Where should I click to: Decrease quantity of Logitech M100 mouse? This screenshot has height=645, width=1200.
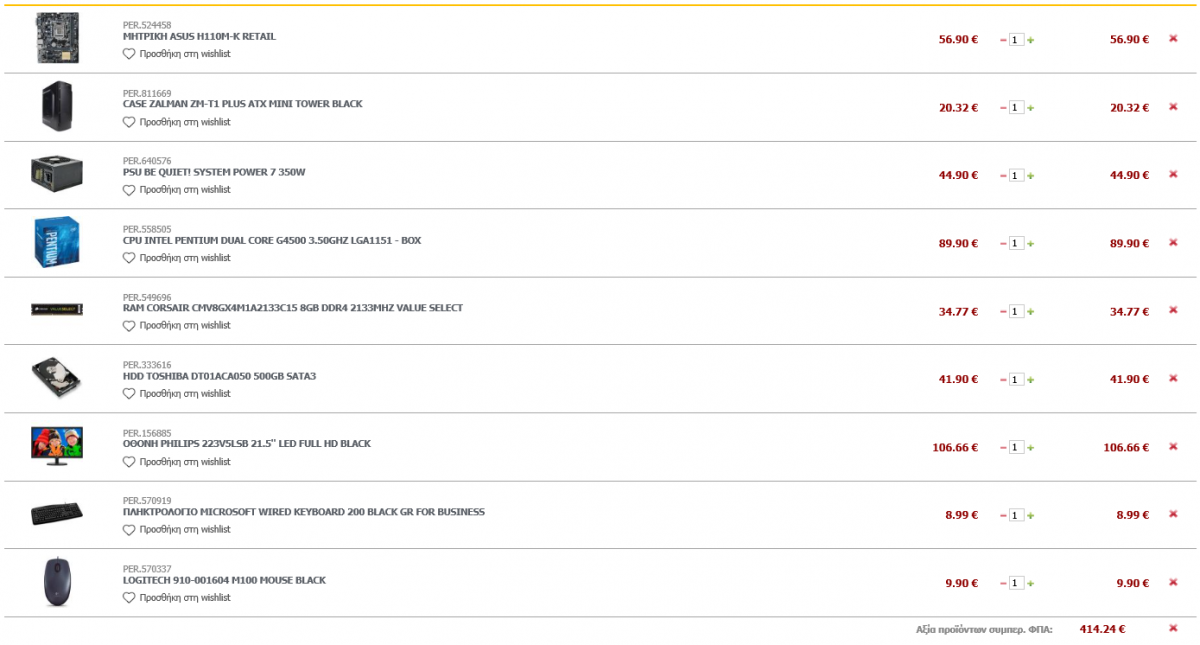point(1003,584)
